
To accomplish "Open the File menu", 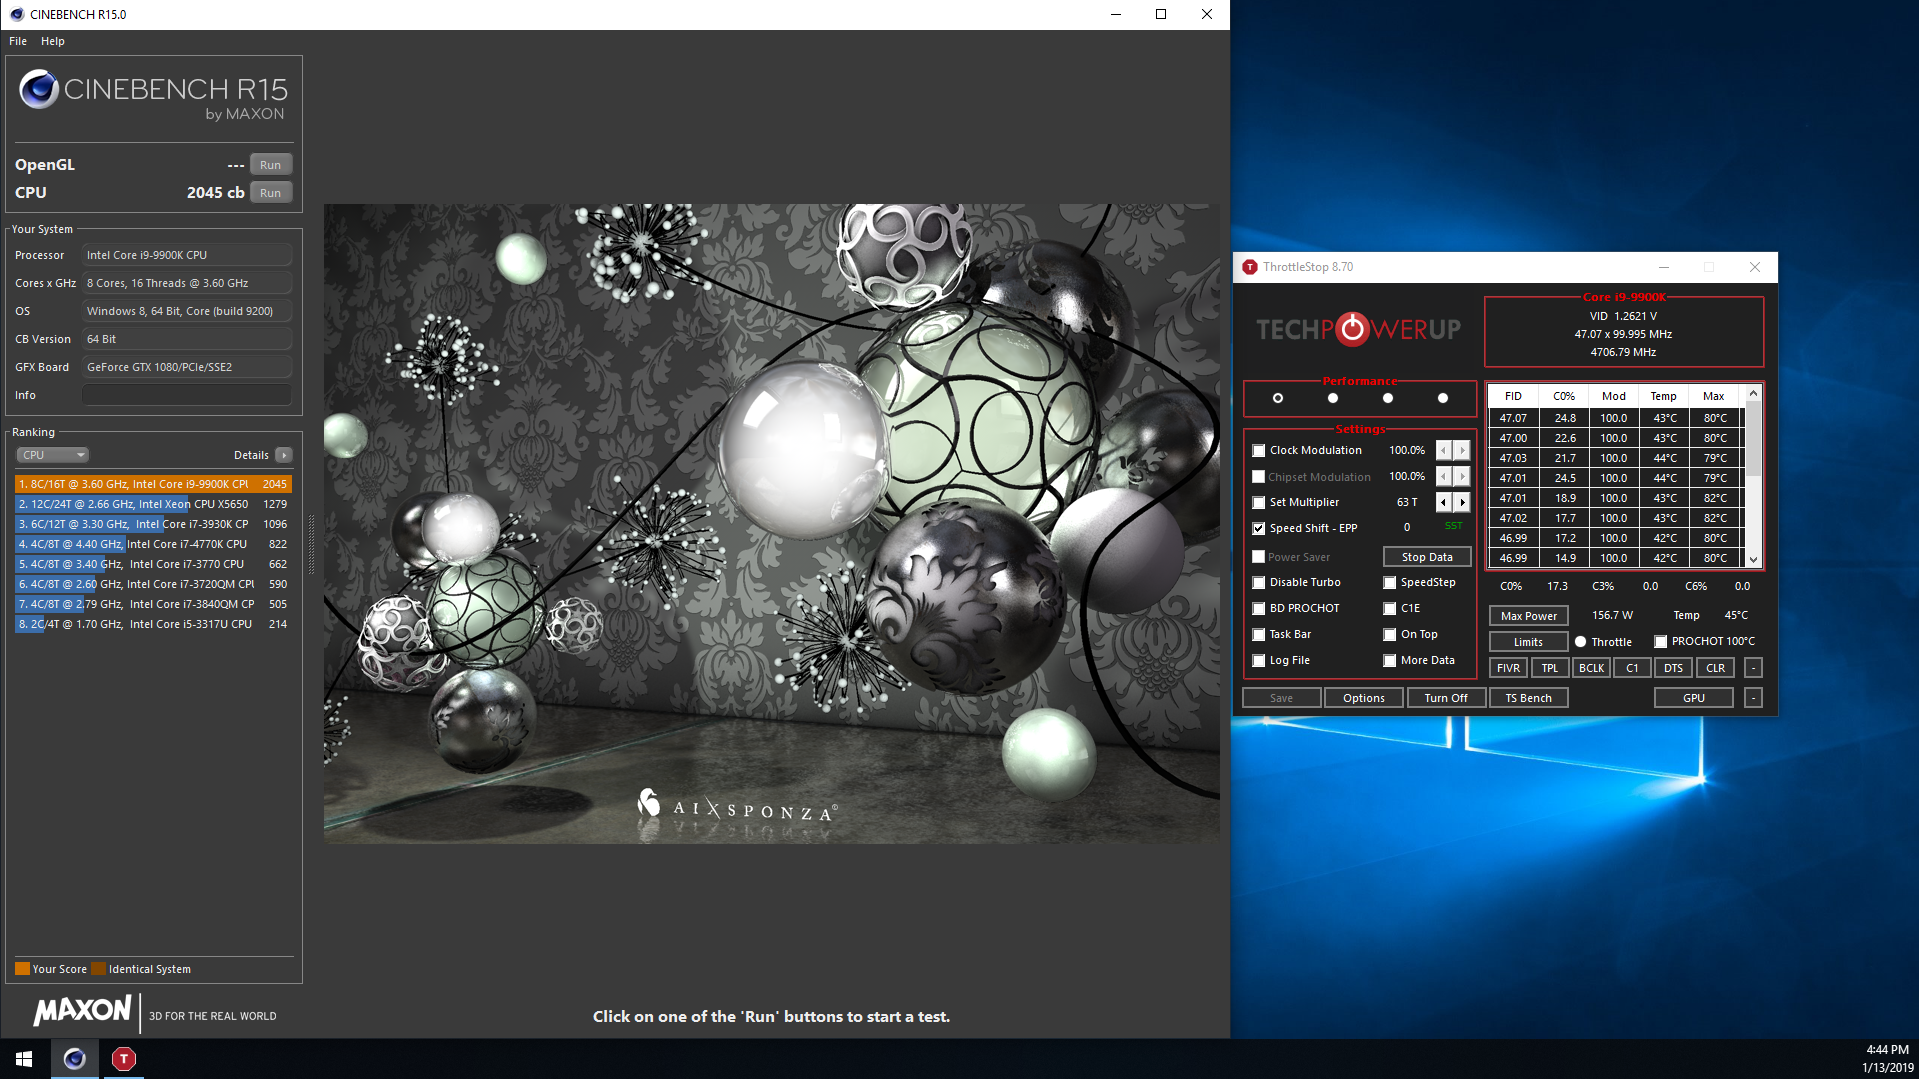I will click(x=18, y=41).
